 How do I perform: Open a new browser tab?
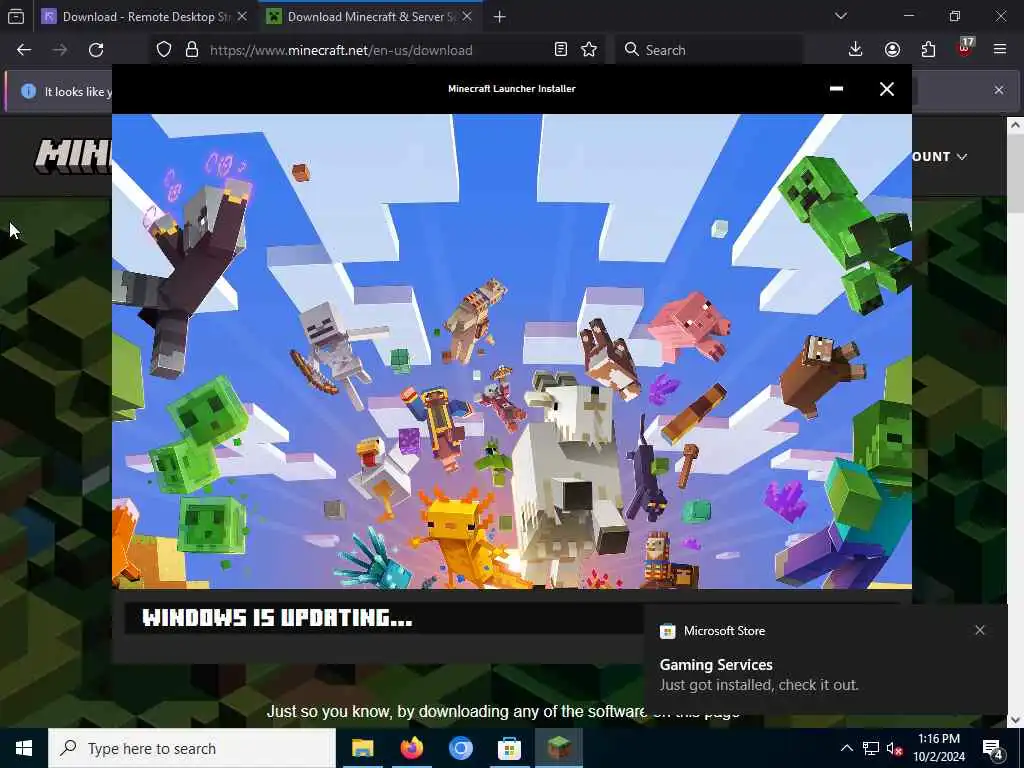pos(500,17)
